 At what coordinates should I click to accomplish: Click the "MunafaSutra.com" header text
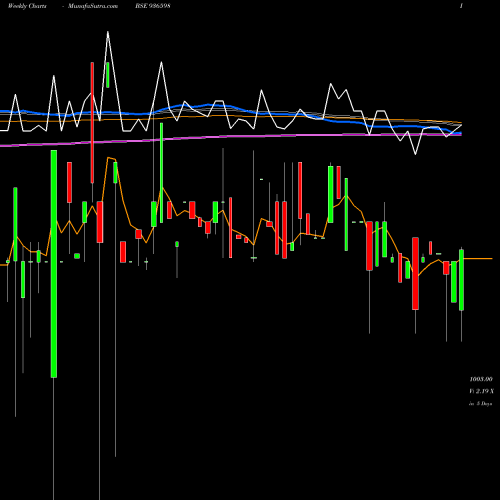coord(93,6)
